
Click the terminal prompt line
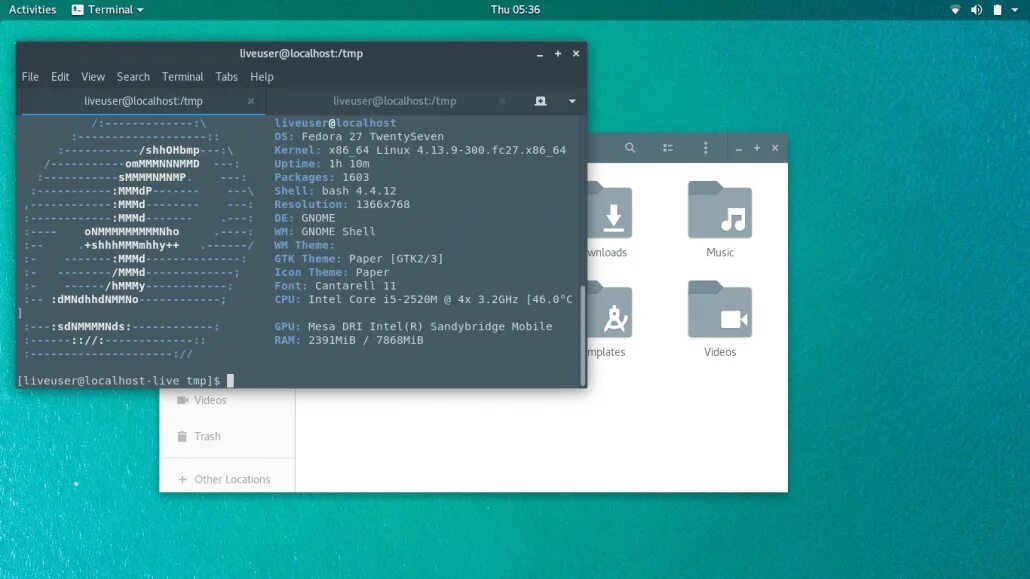pos(125,381)
